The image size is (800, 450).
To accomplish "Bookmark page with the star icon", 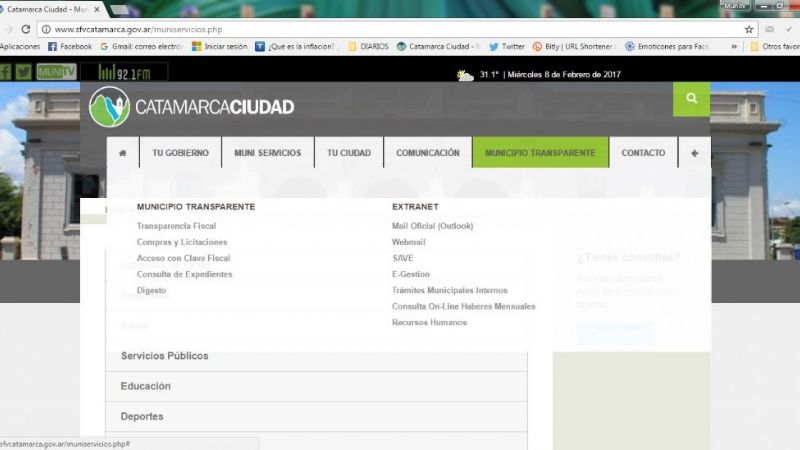I will (748, 30).
